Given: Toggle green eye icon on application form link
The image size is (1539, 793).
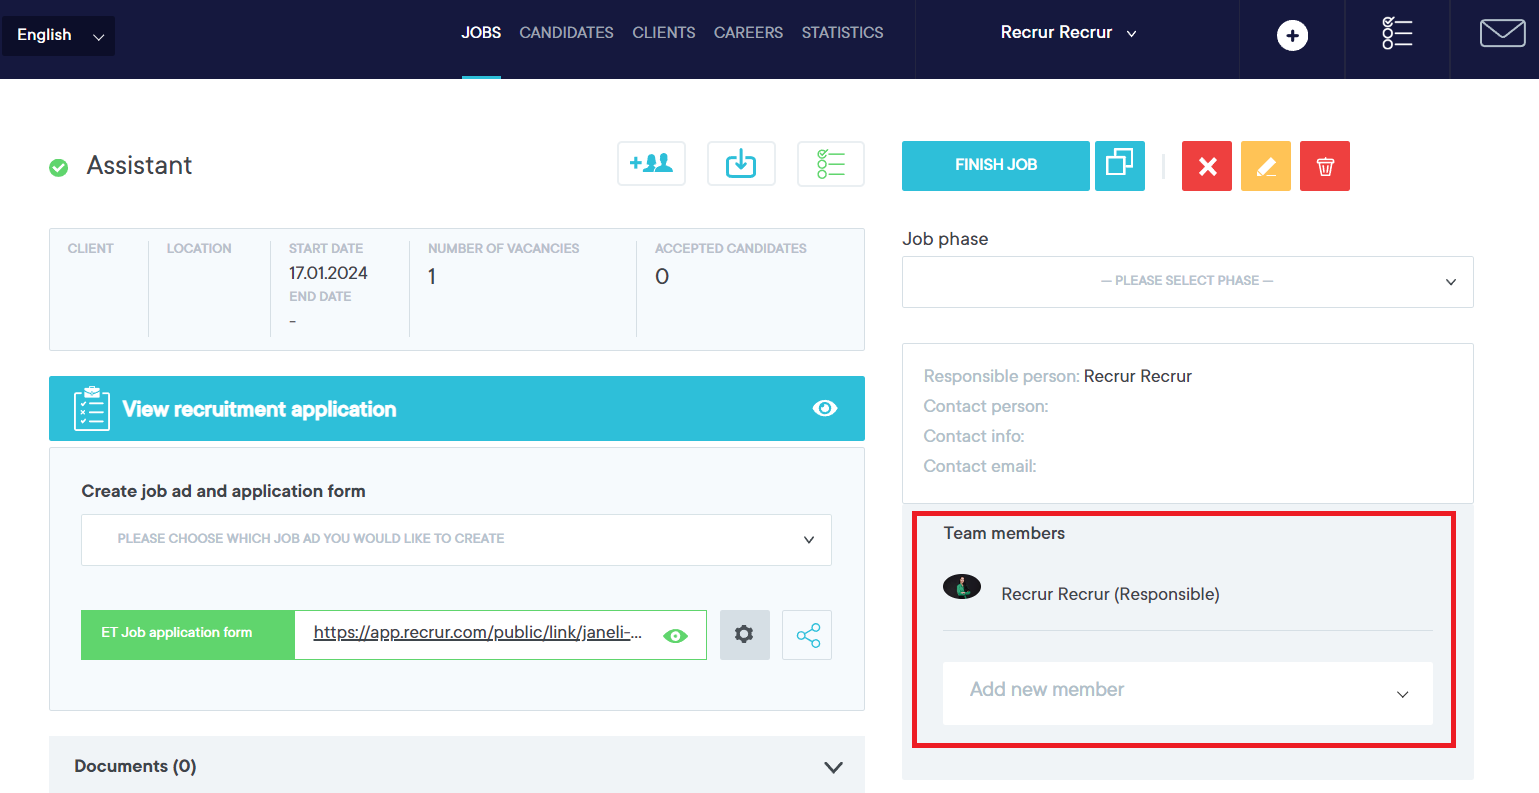Looking at the screenshot, I should [x=676, y=636].
